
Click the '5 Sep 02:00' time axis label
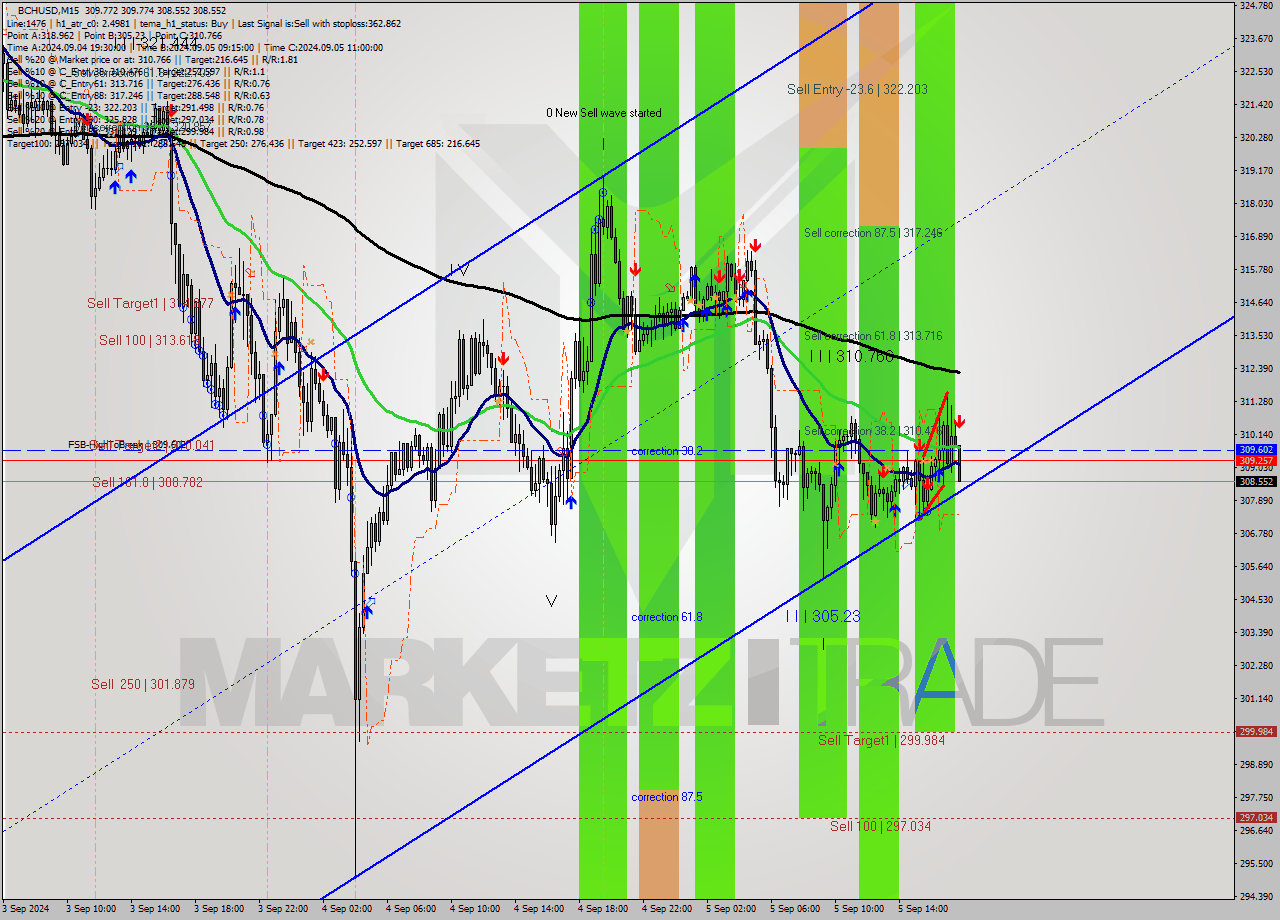click(731, 909)
